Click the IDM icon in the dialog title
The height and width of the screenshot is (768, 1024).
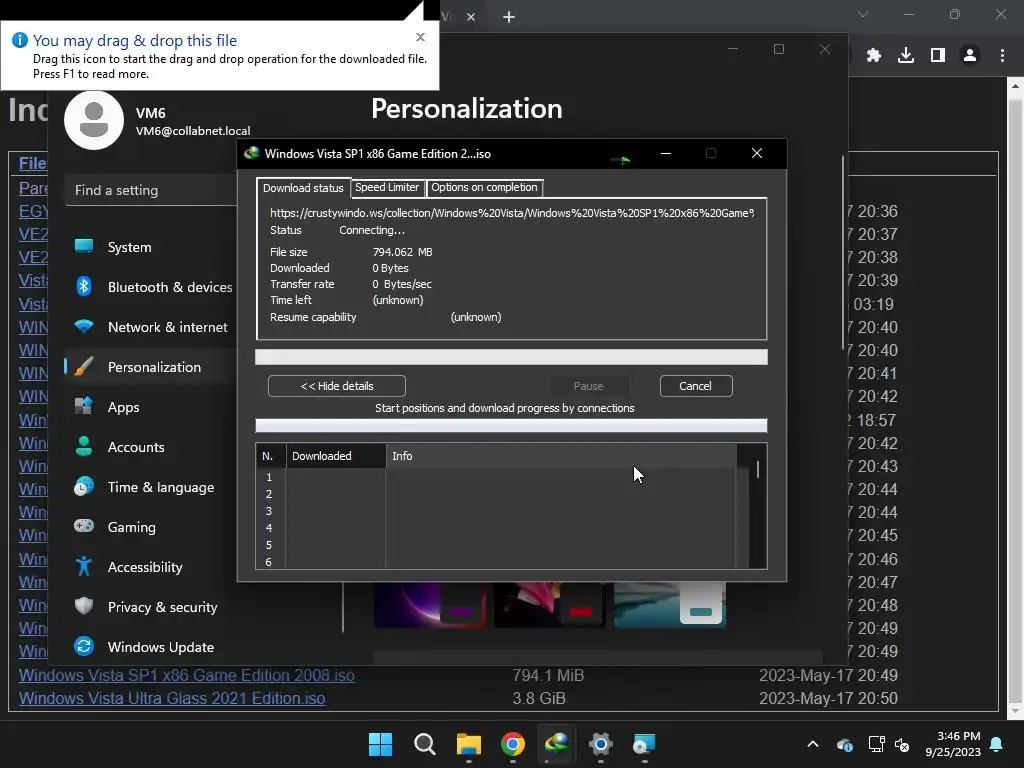coord(251,153)
